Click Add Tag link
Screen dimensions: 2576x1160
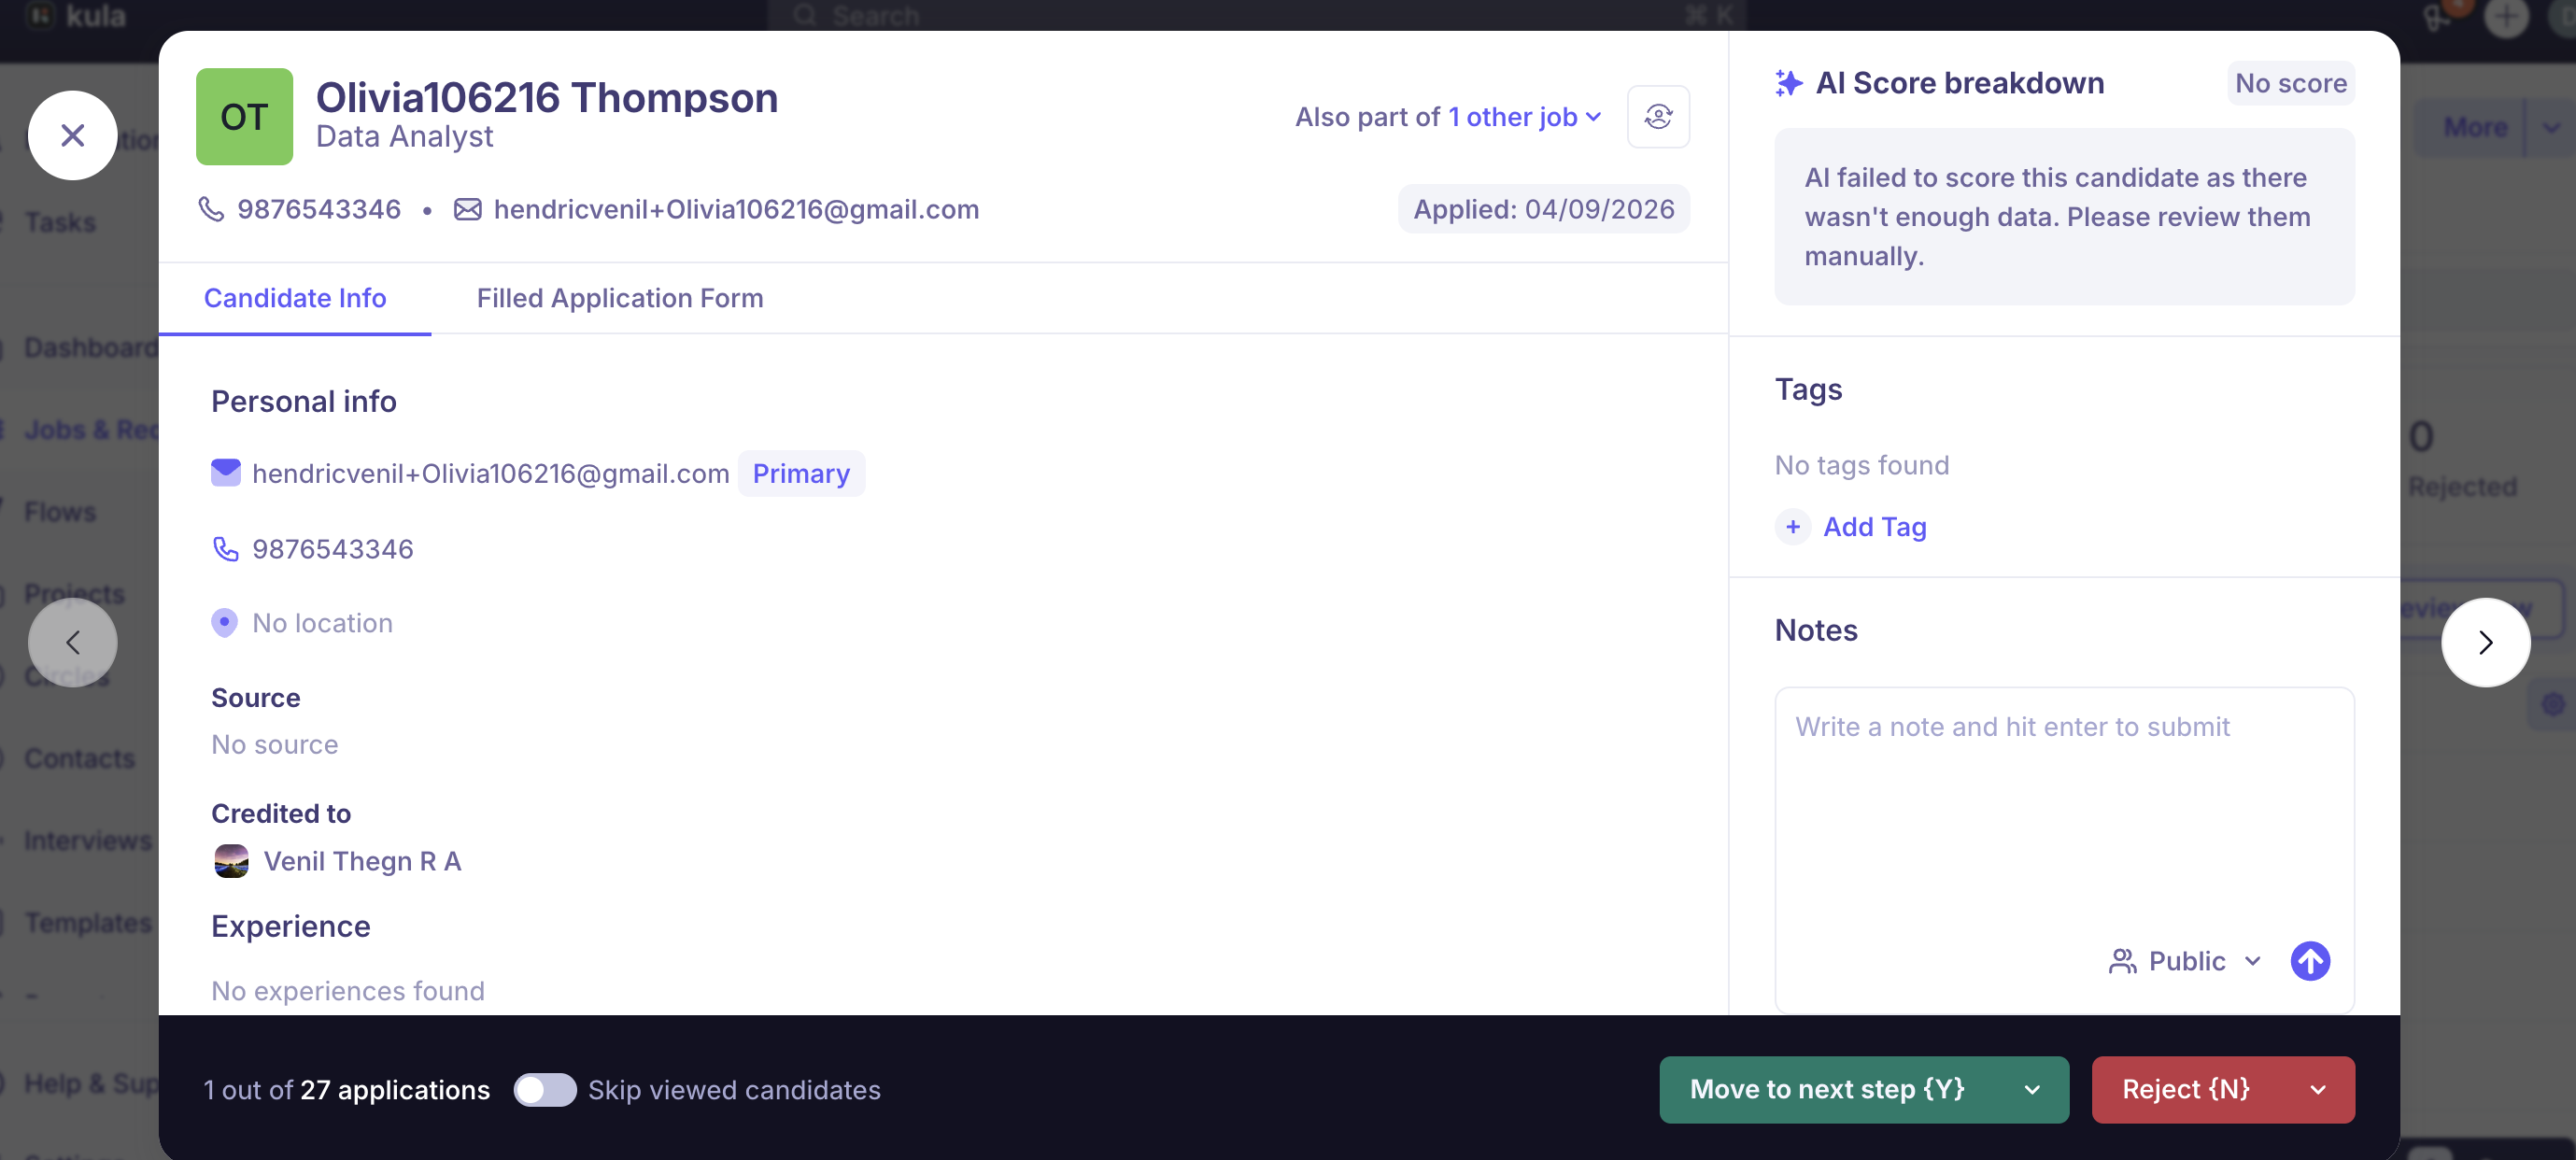(1874, 526)
